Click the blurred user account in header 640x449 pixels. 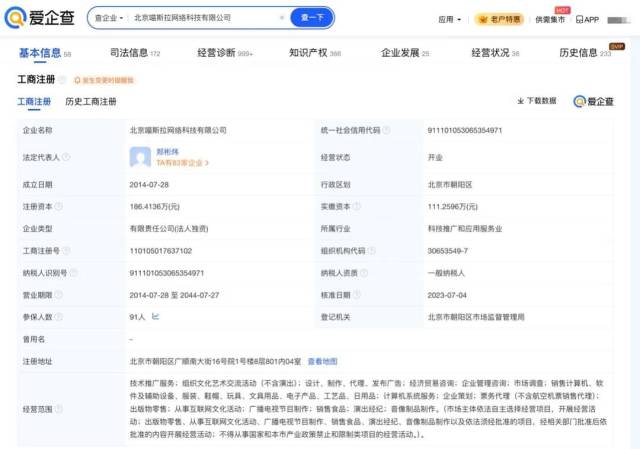tap(619, 20)
